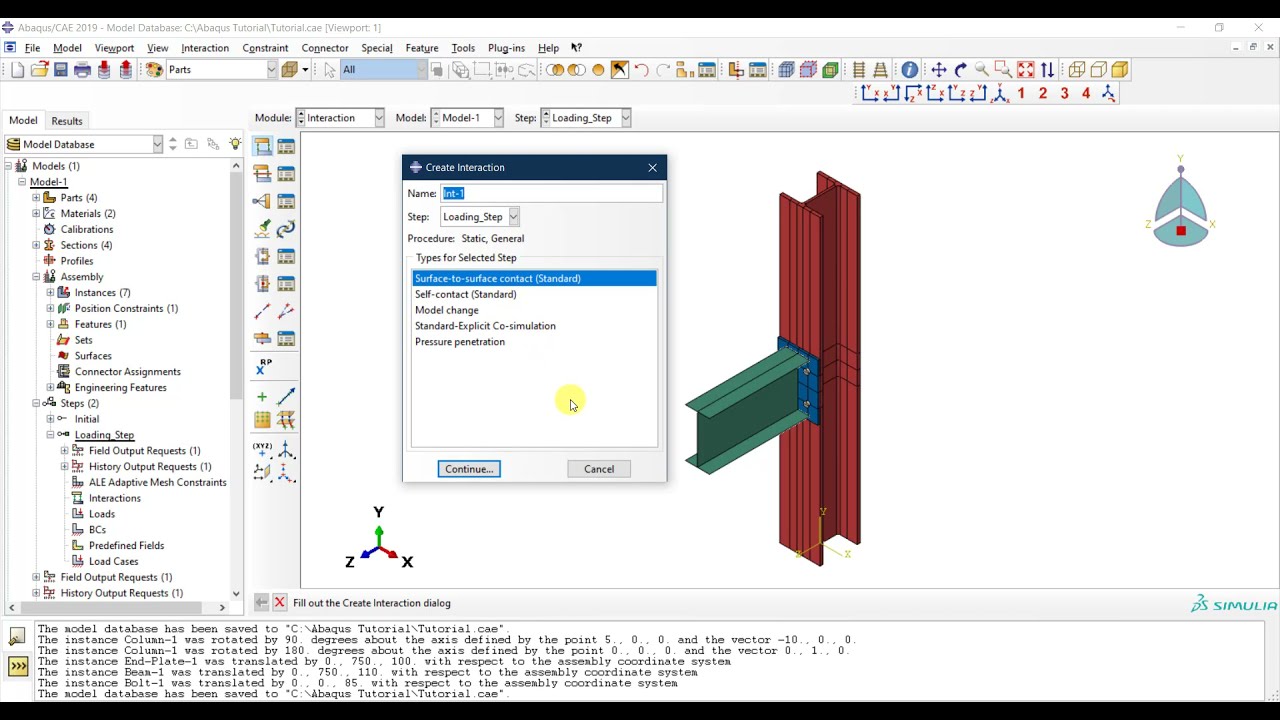Click the Cancel button in dialog
Image resolution: width=1280 pixels, height=720 pixels.
click(599, 469)
